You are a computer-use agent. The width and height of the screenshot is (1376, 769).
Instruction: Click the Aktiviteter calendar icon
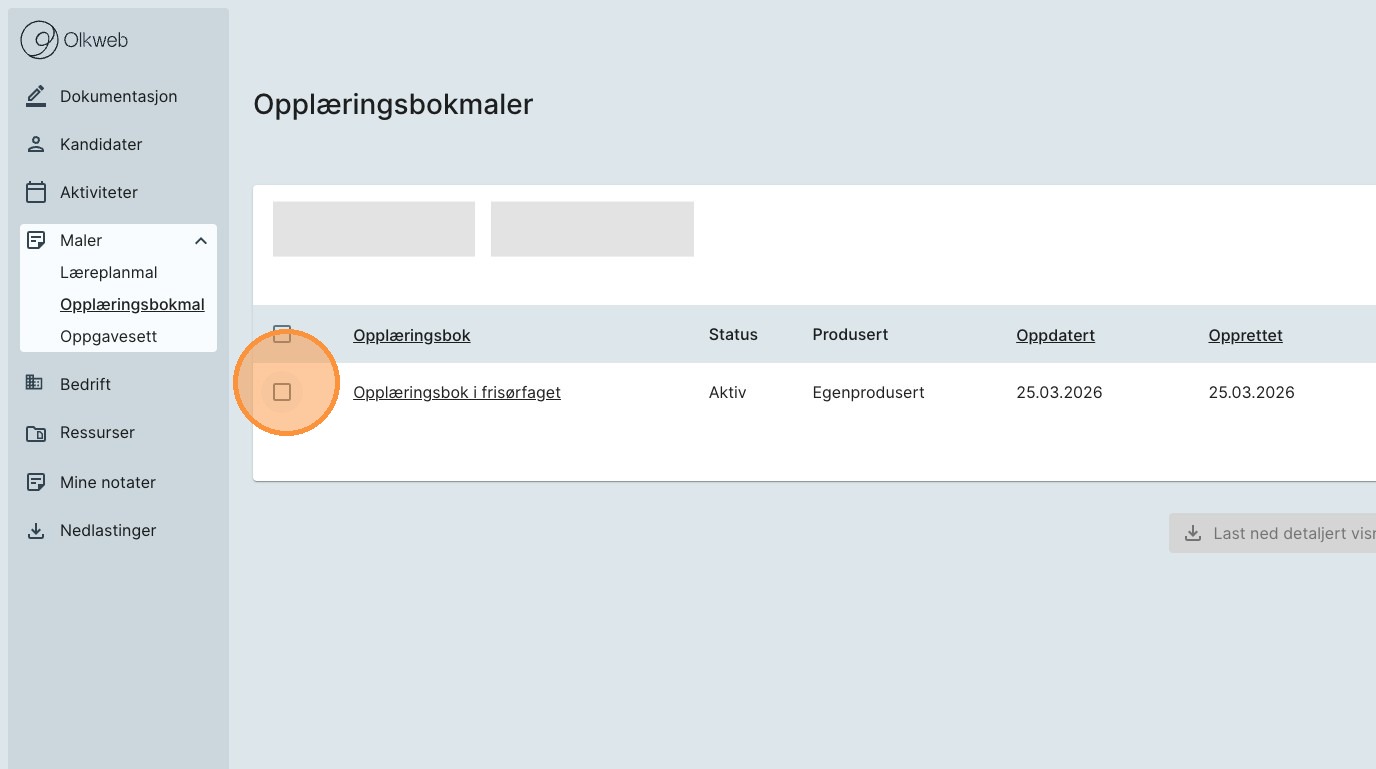pos(36,192)
